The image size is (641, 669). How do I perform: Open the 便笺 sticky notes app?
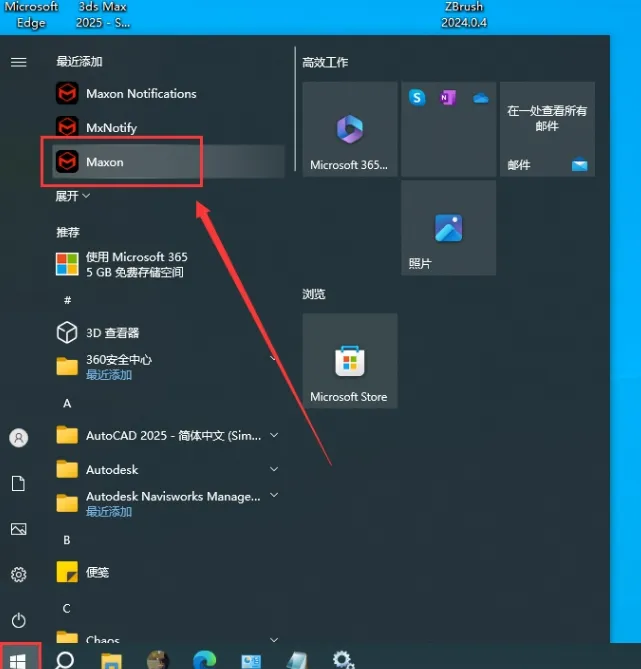168,572
